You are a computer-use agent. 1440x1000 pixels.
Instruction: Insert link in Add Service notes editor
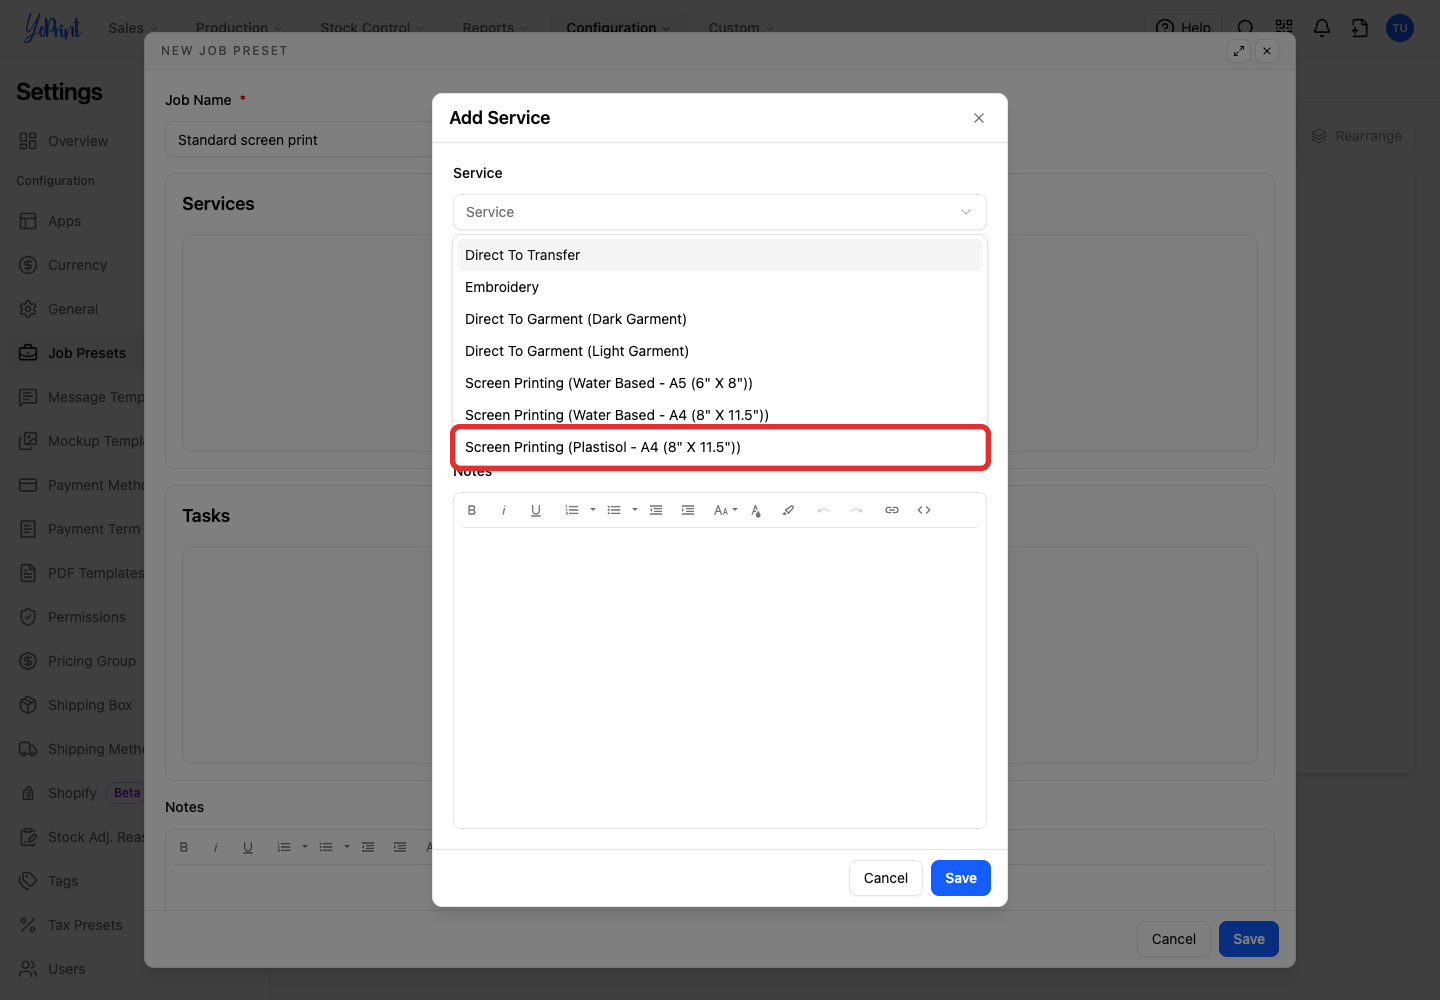coord(892,510)
